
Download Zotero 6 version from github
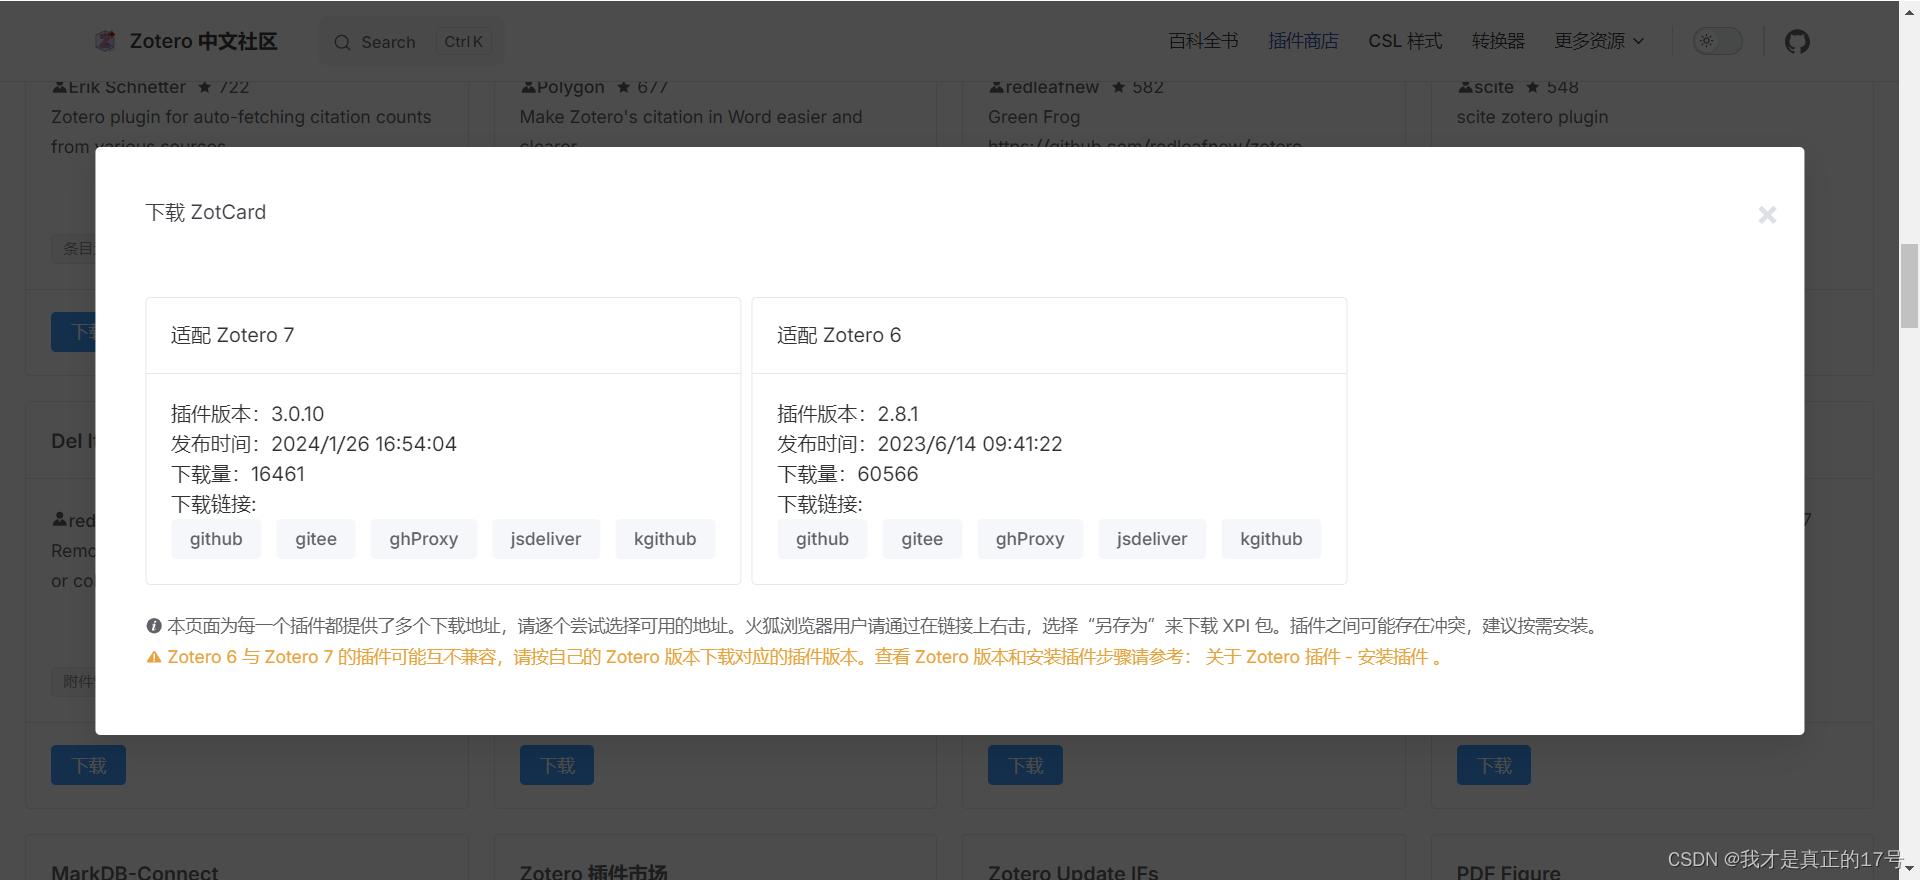tap(822, 539)
